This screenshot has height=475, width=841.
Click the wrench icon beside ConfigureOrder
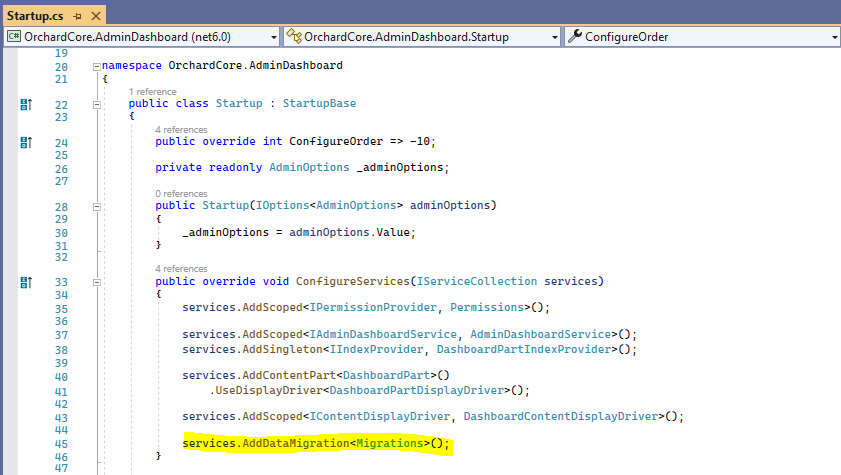point(575,36)
